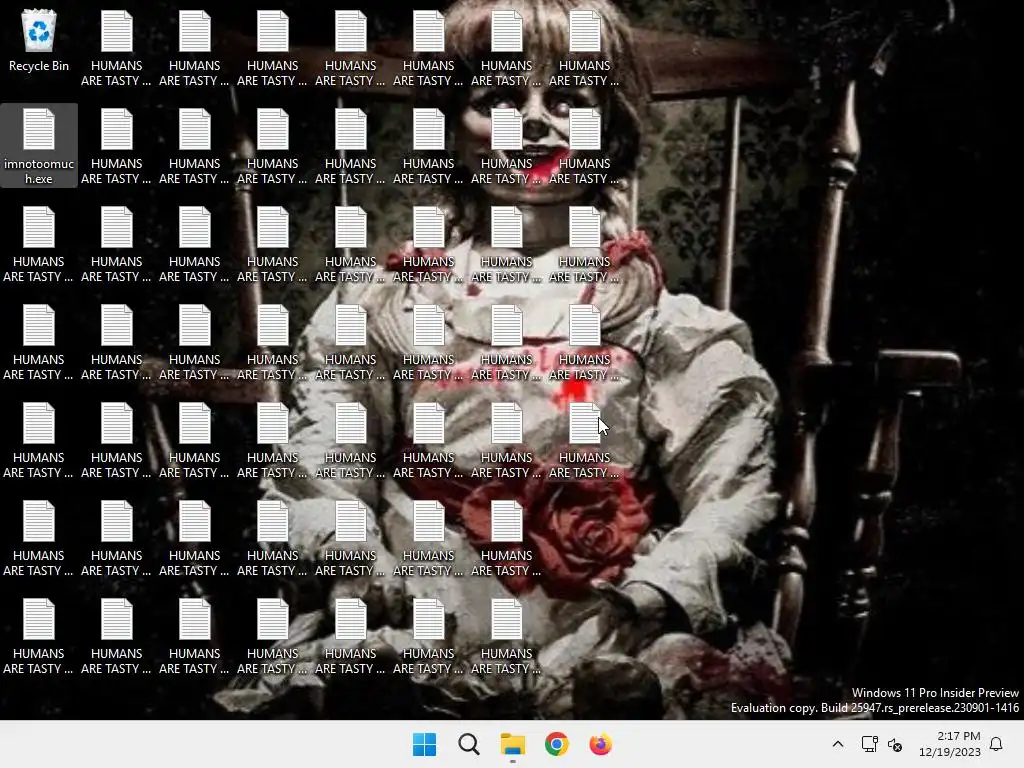Open taskbar Search
The width and height of the screenshot is (1024, 768).
[x=469, y=744]
